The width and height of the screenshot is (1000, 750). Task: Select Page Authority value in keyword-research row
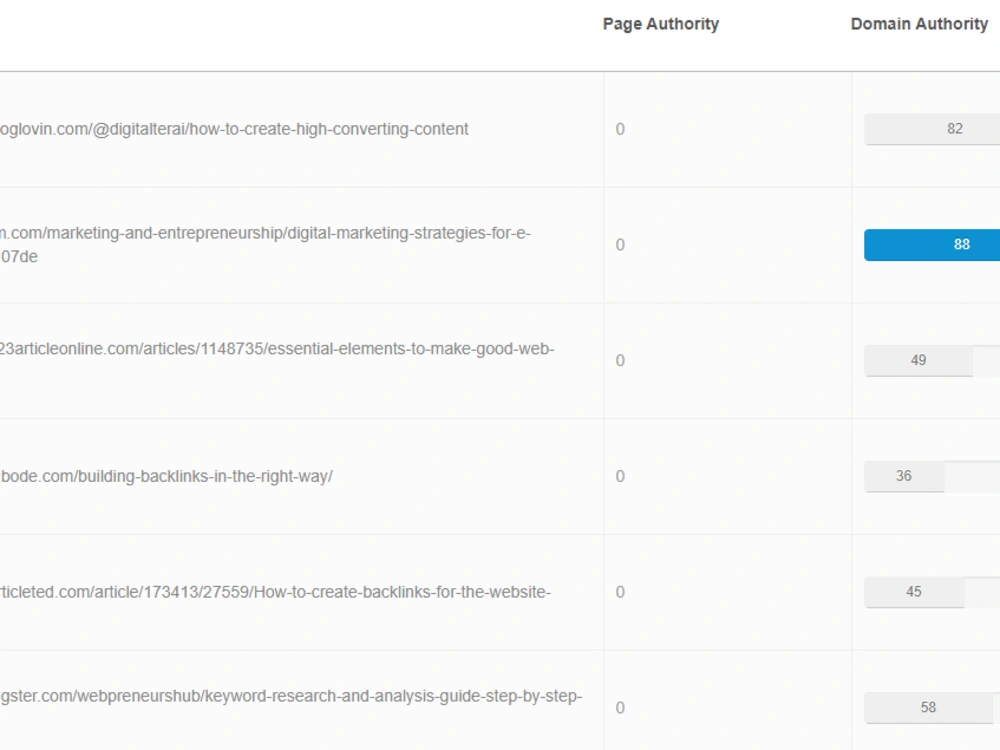coord(620,708)
